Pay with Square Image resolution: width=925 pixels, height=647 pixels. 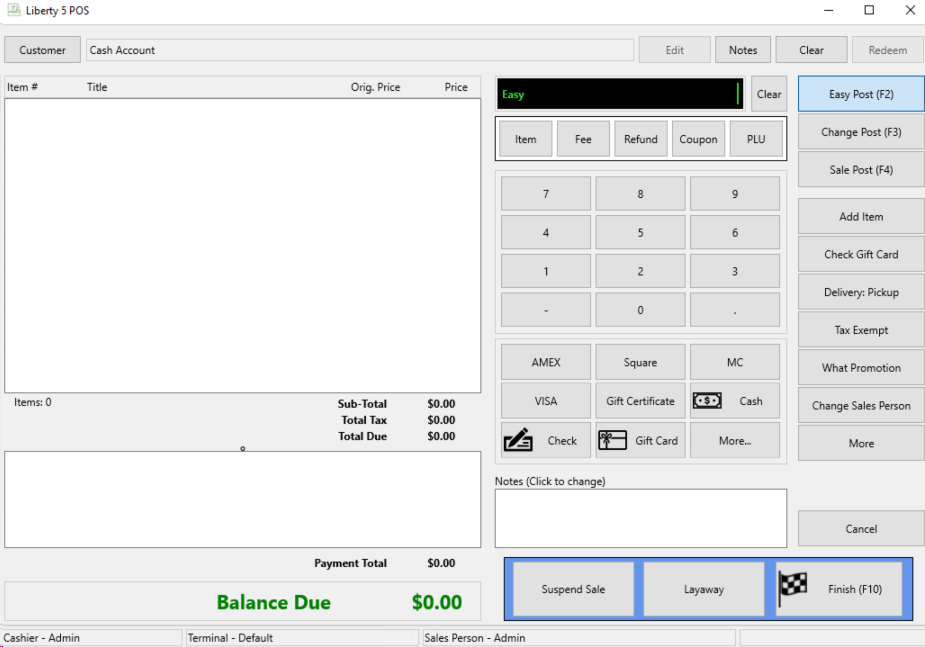click(x=640, y=362)
